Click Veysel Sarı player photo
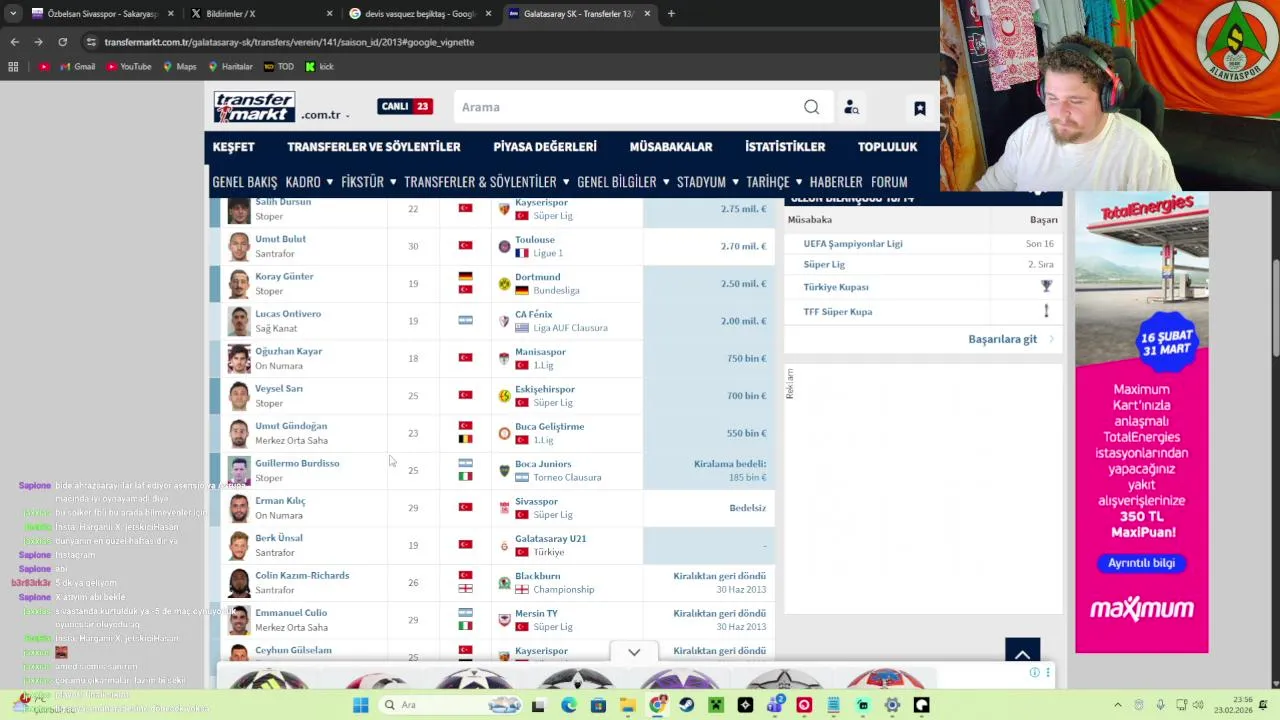This screenshot has width=1280, height=720. pos(238,396)
